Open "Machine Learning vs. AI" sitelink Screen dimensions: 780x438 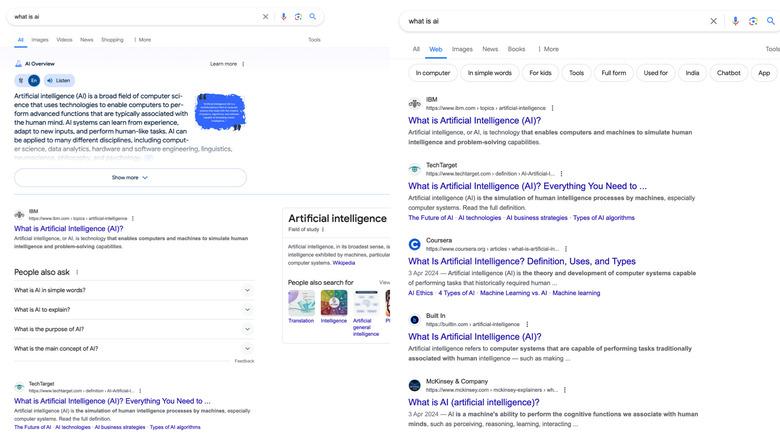(513, 293)
